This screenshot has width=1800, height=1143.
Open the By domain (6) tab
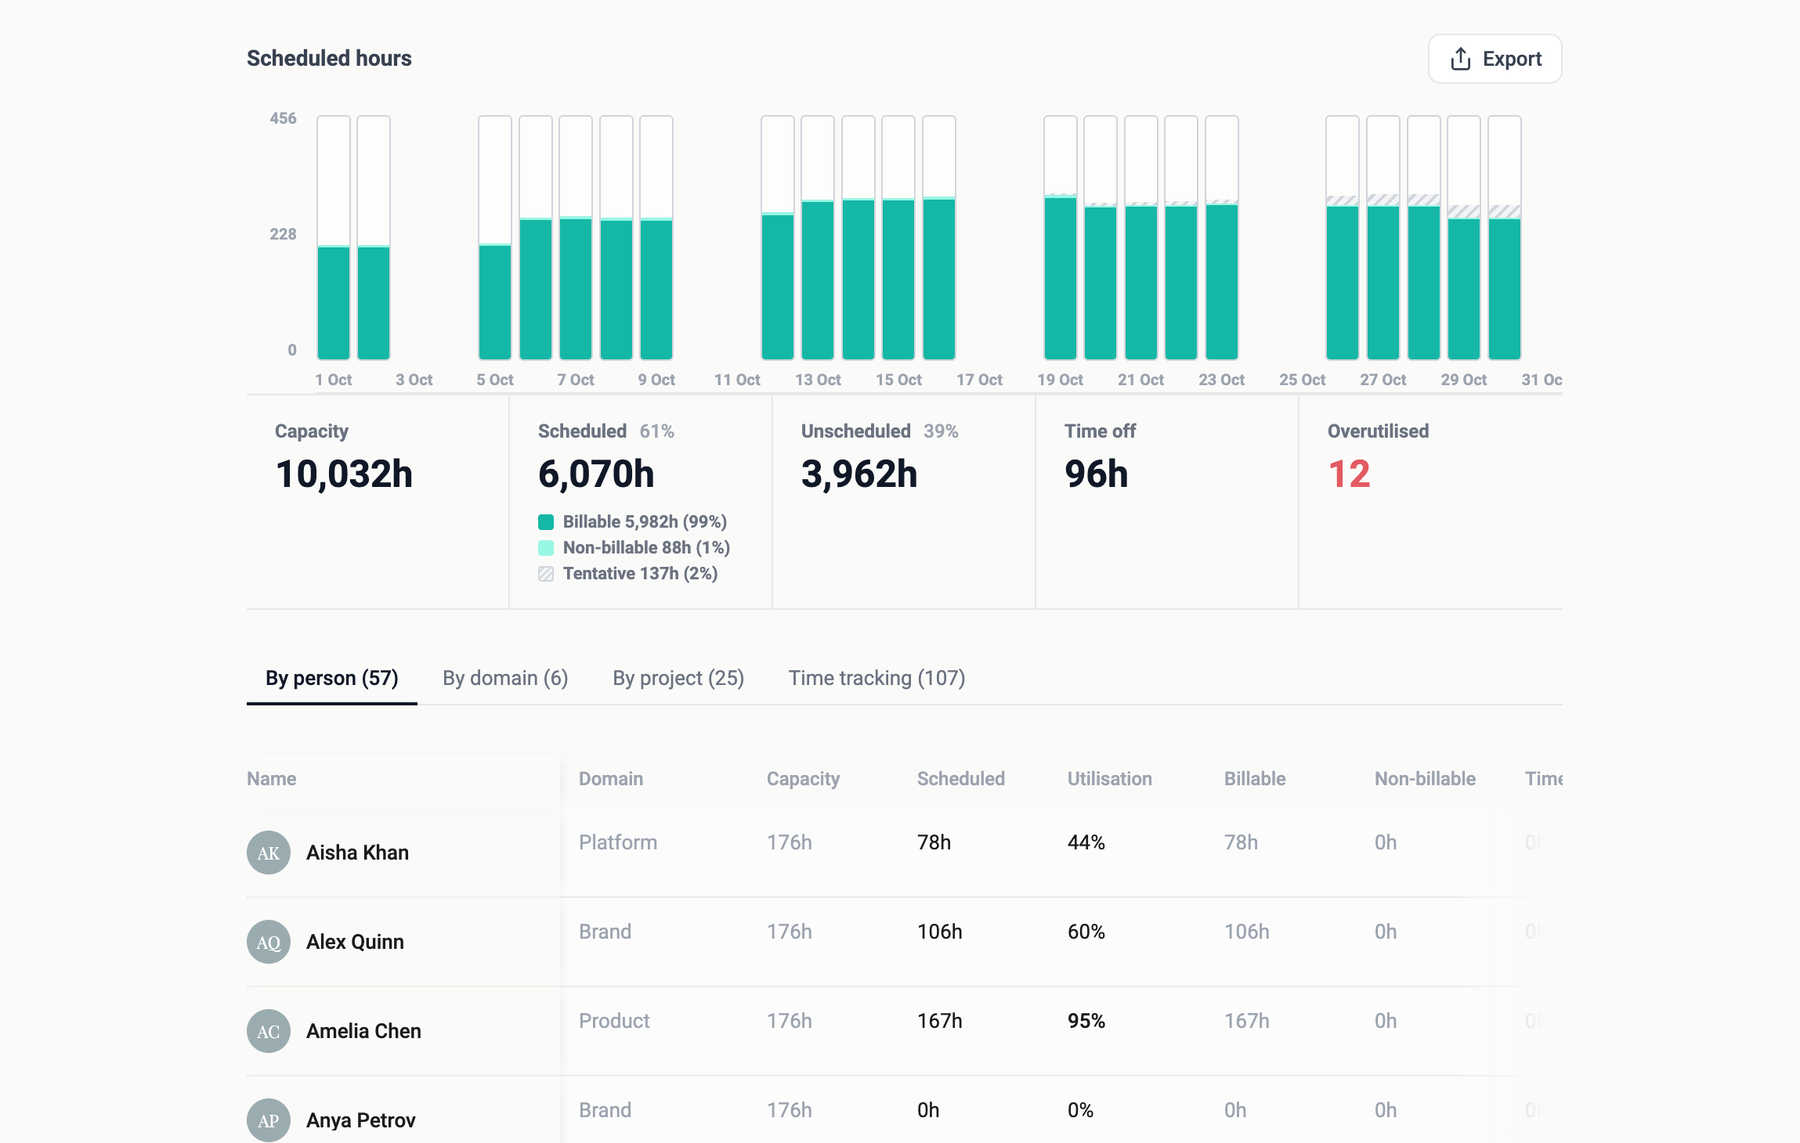click(505, 678)
